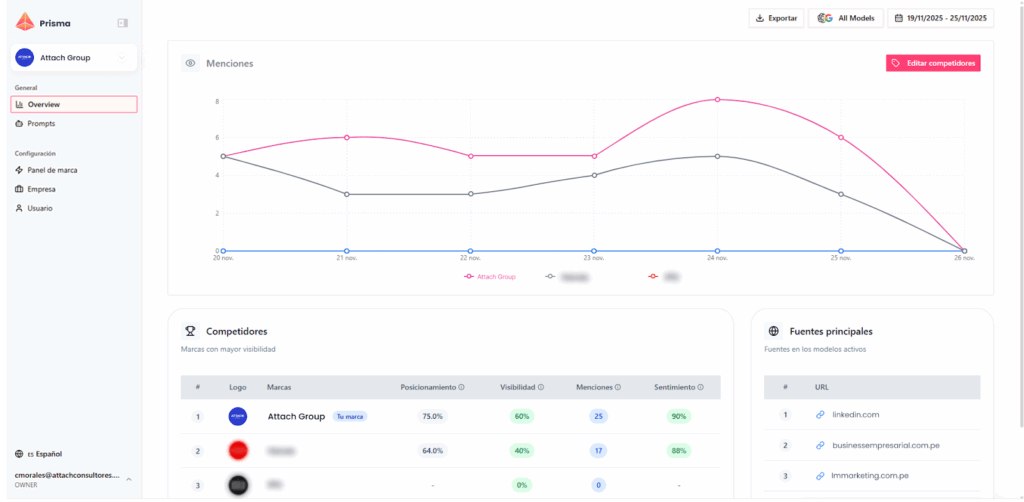1024x502 pixels.
Task: Click the Editar competidores button
Action: click(x=933, y=63)
